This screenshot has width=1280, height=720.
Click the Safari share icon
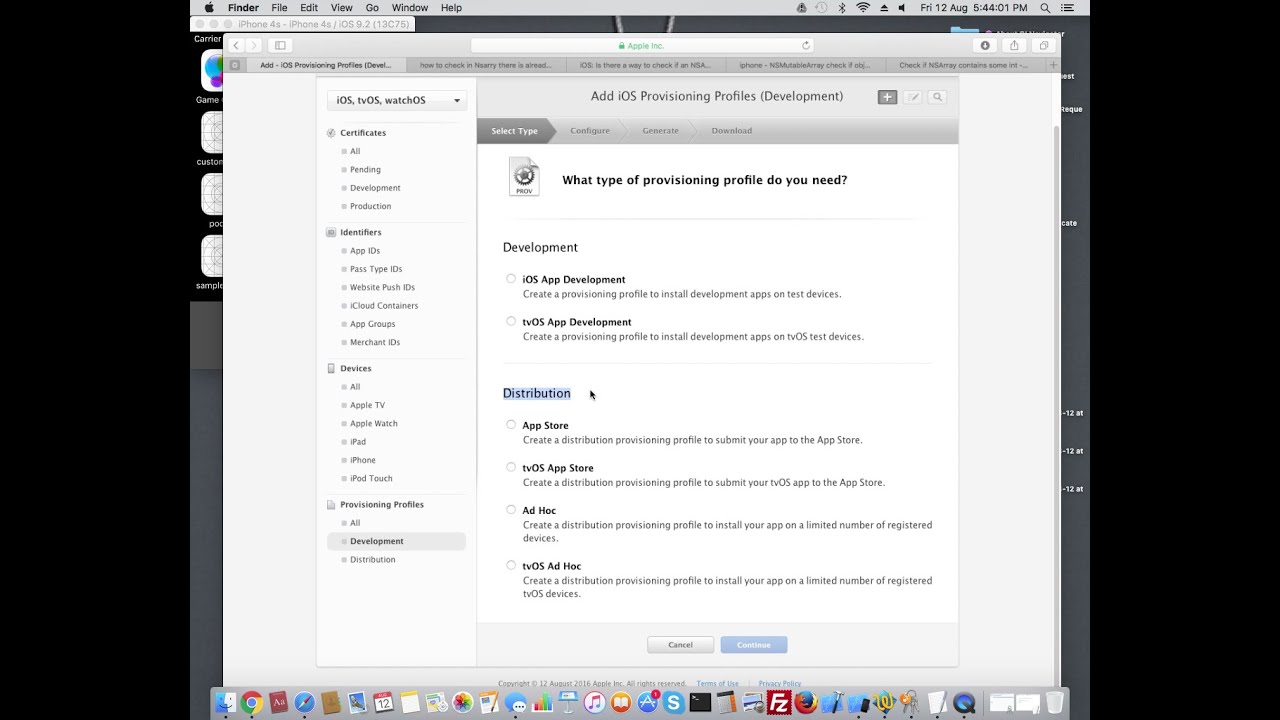click(x=1014, y=45)
